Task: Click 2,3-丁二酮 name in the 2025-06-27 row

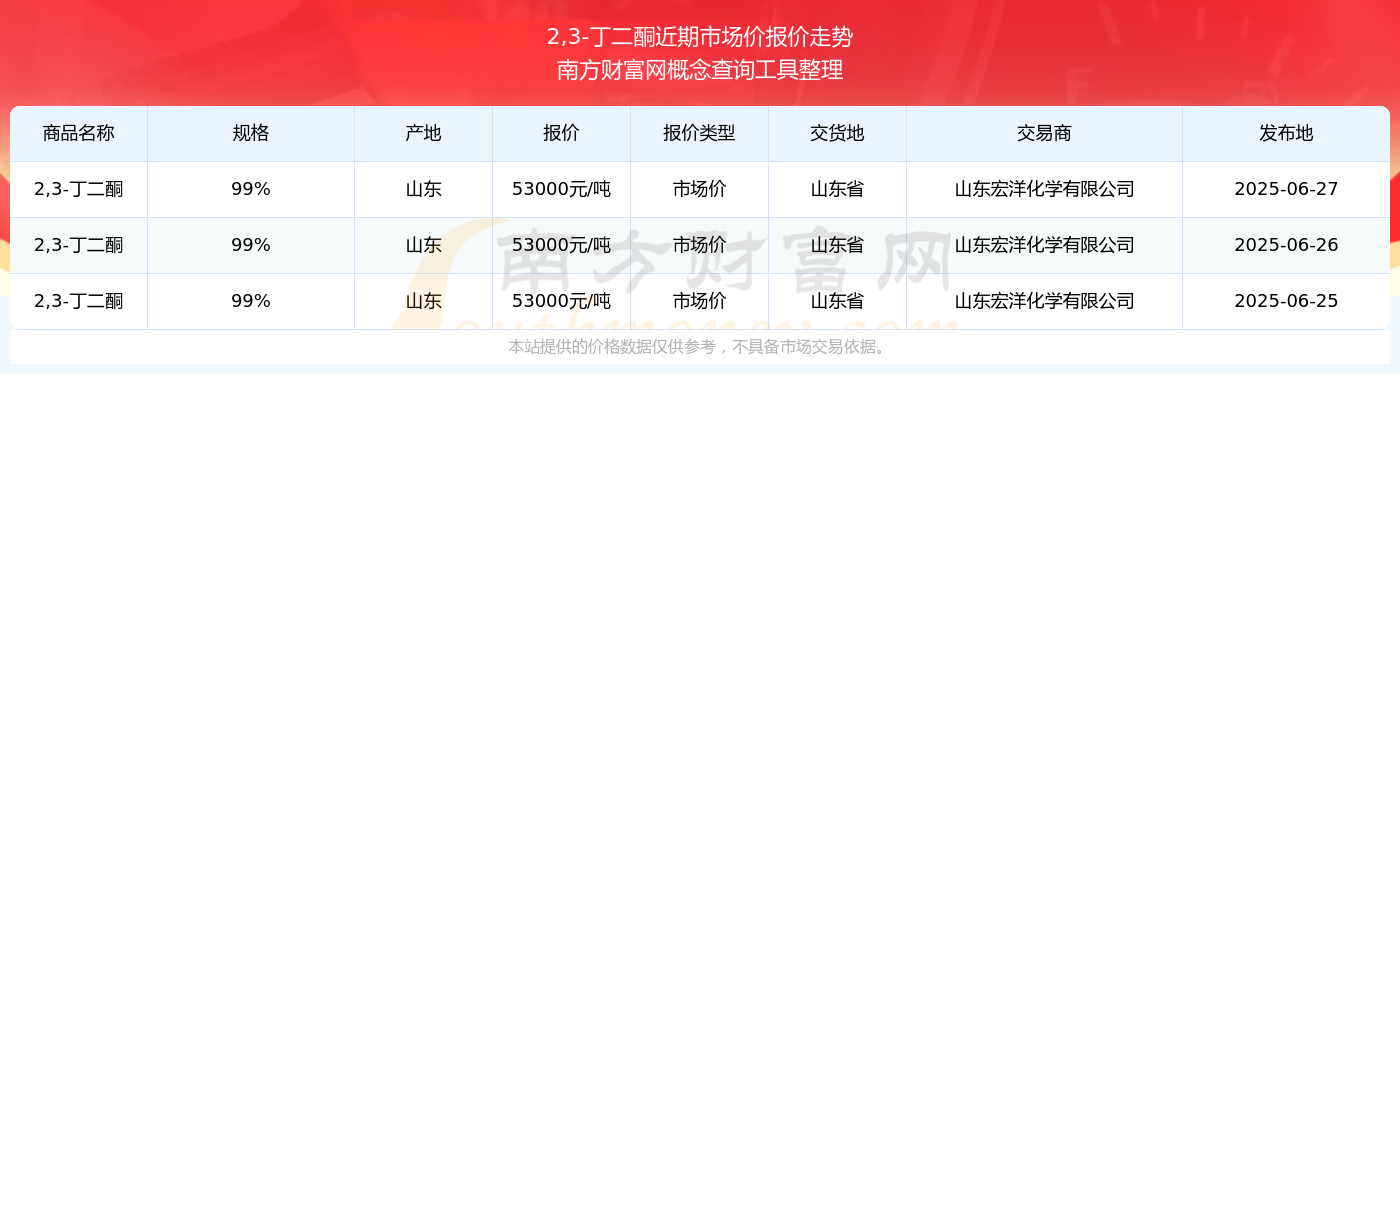Action: 79,189
